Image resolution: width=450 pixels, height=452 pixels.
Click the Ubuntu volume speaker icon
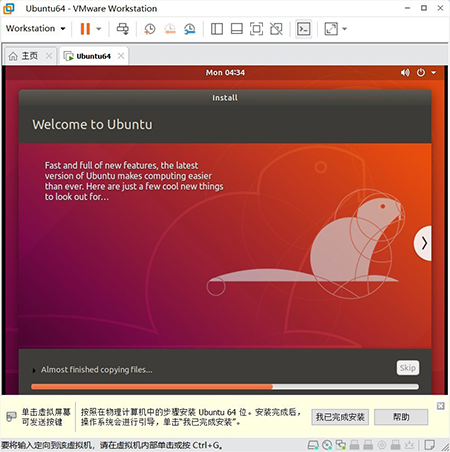[x=405, y=72]
